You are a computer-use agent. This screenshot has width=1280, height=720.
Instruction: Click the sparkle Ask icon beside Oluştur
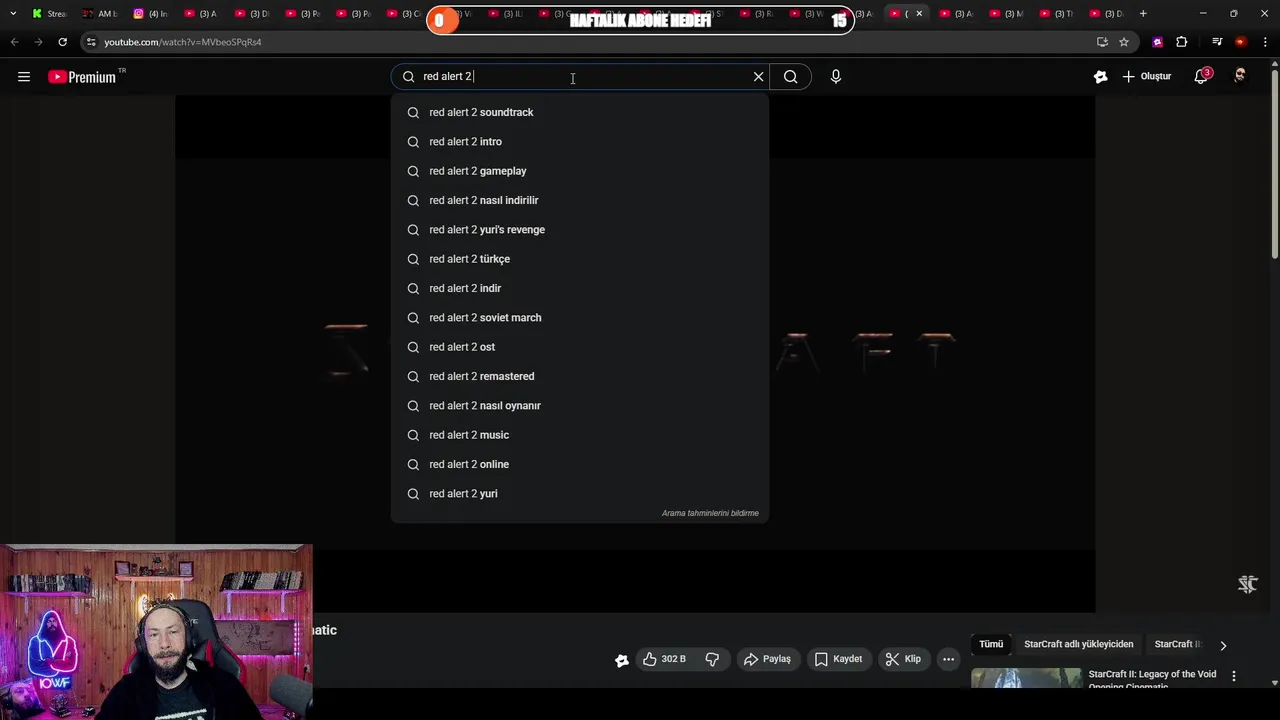coord(1101,77)
